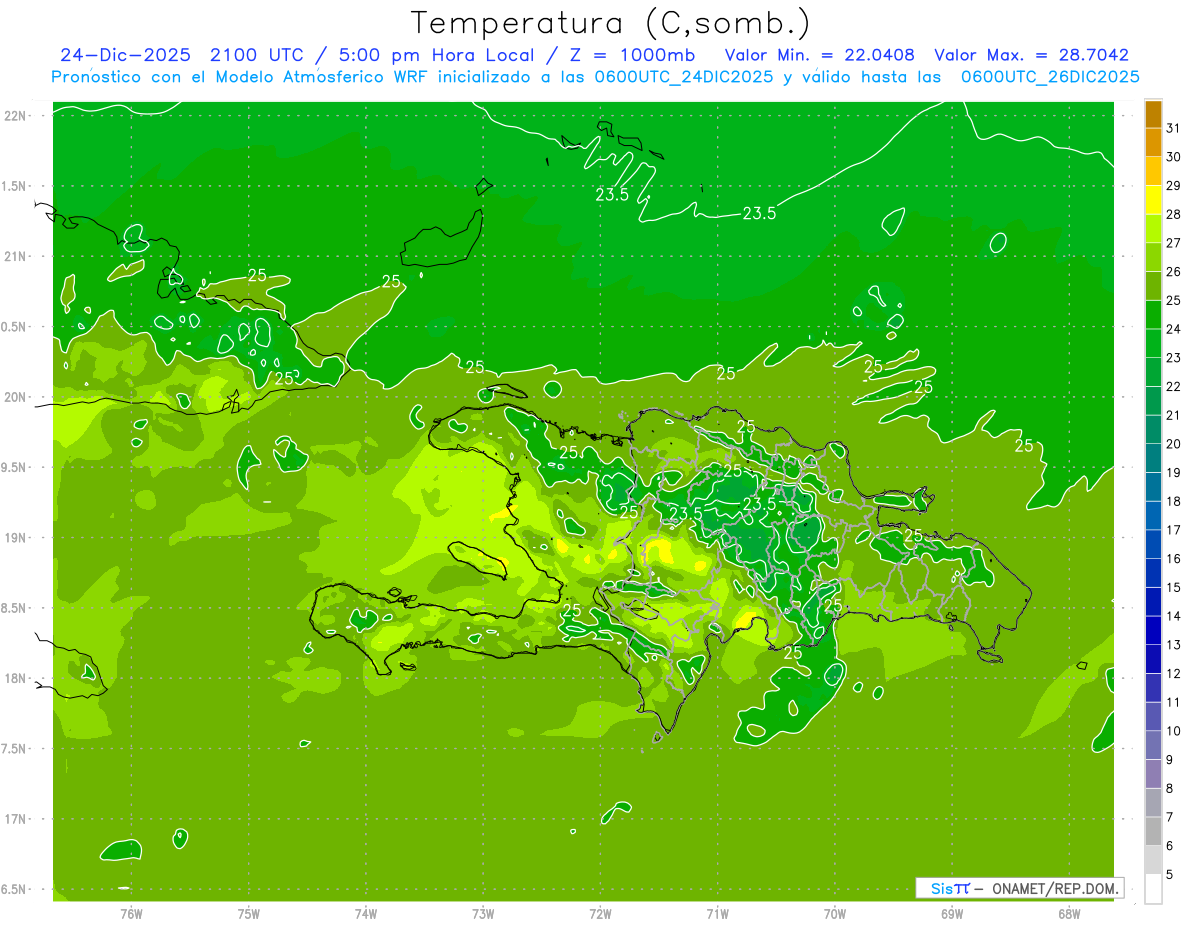Pick the yellow swatch between 28 and 29
Image resolution: width=1200 pixels, height=927 pixels.
1153,200
